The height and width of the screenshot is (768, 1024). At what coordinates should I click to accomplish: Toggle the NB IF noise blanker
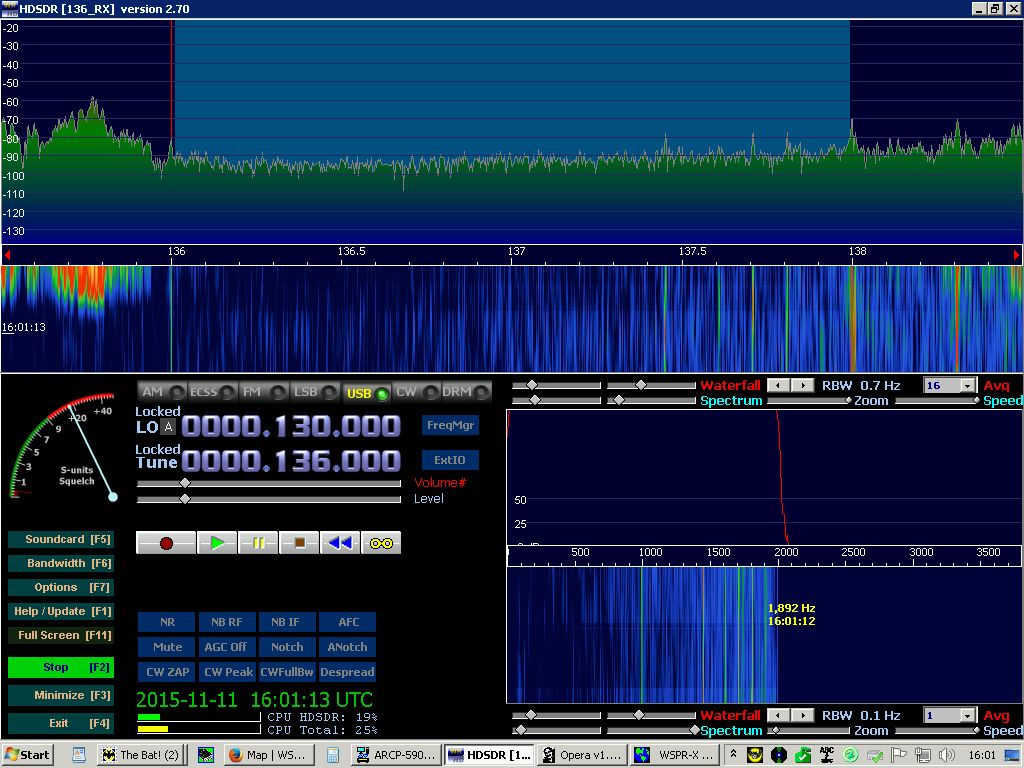pyautogui.click(x=287, y=622)
